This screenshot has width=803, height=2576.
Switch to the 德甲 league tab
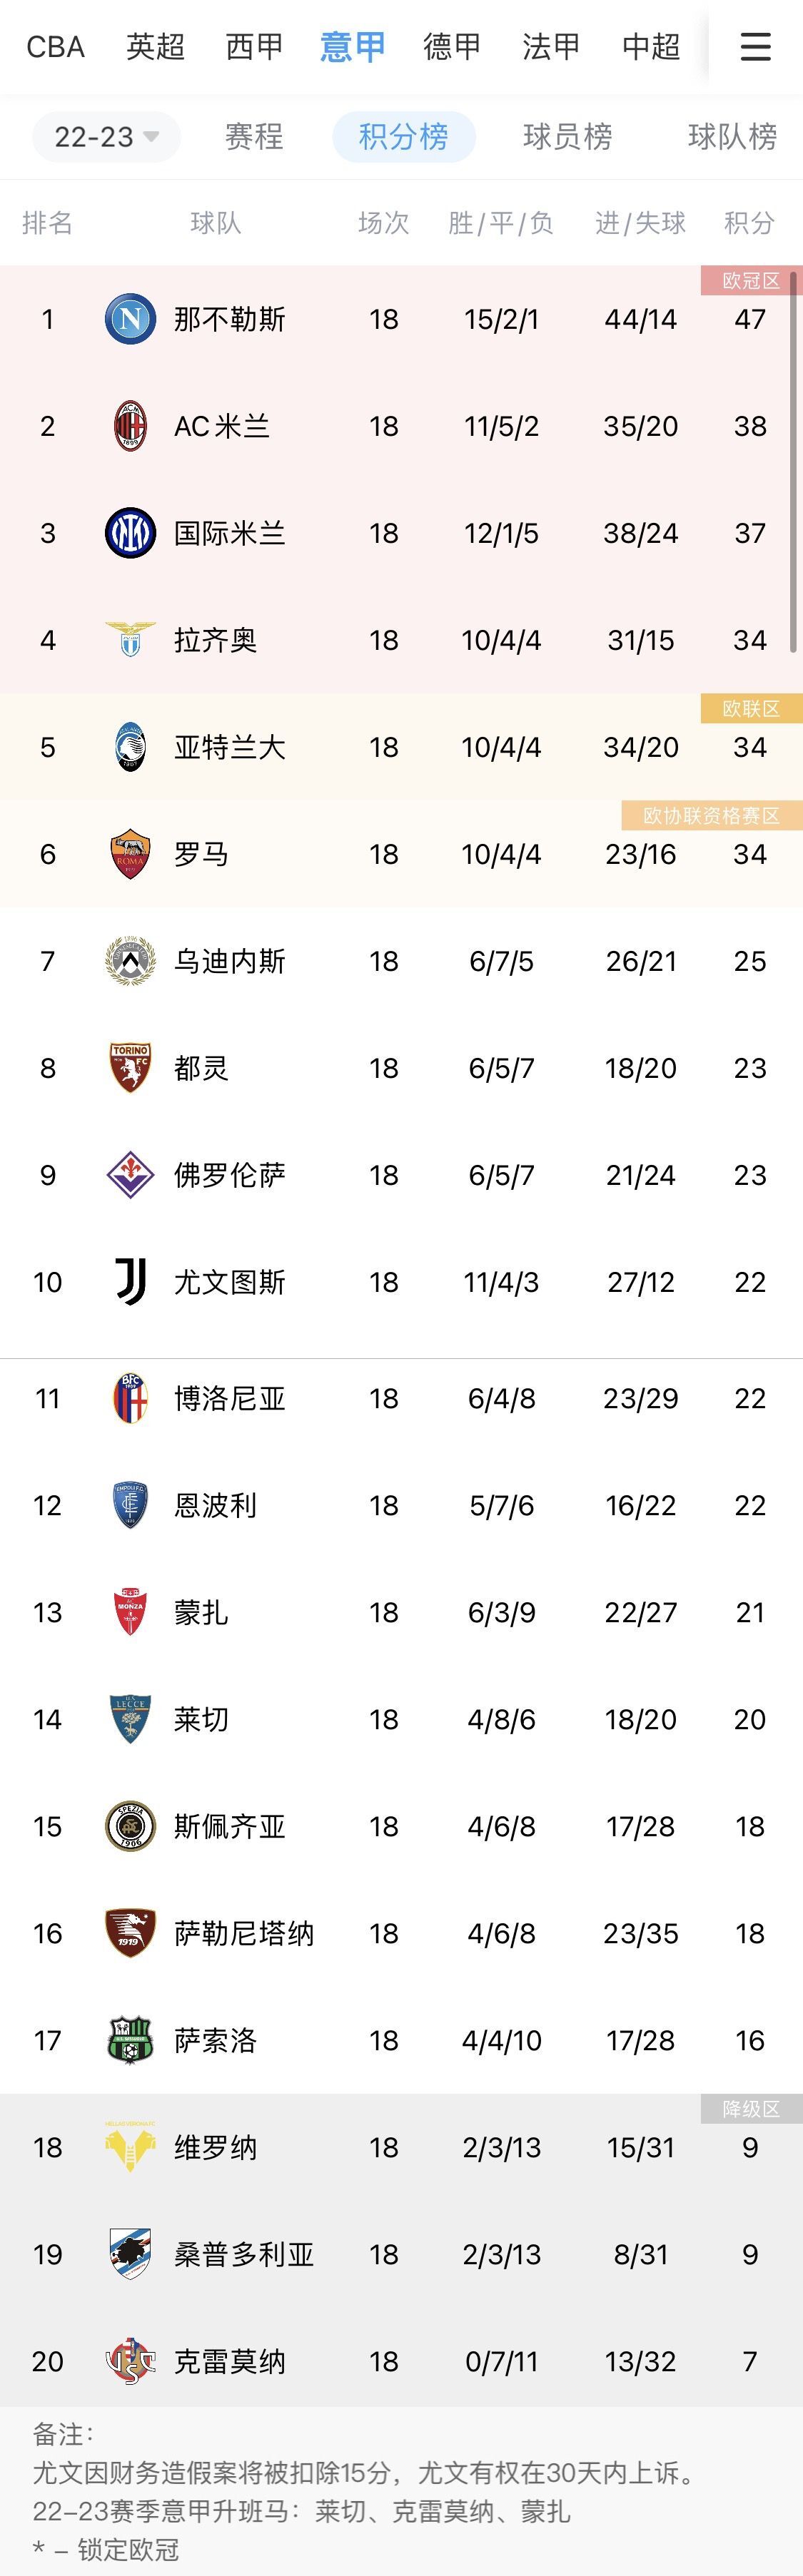pos(452,46)
